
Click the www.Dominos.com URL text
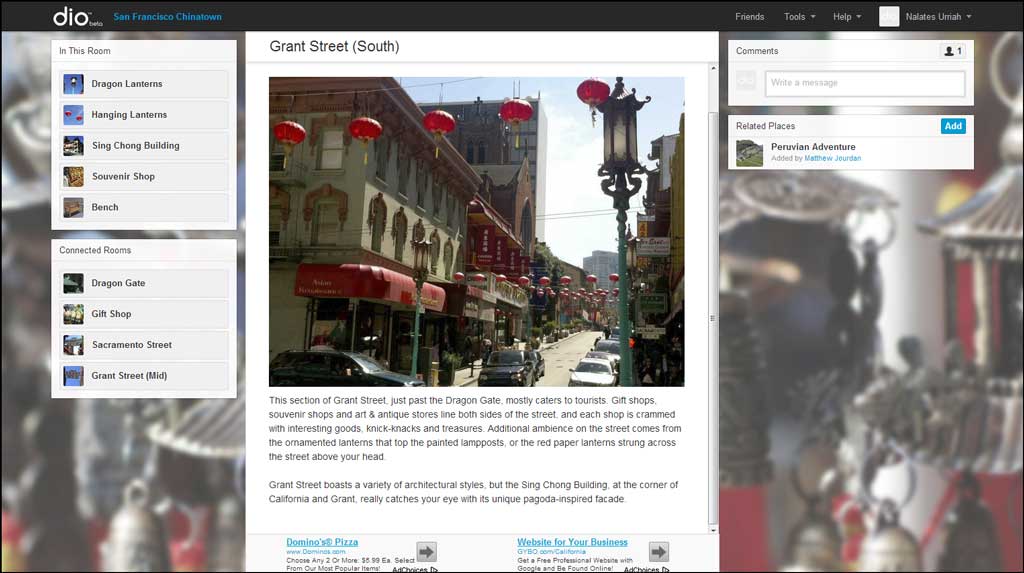click(x=315, y=551)
